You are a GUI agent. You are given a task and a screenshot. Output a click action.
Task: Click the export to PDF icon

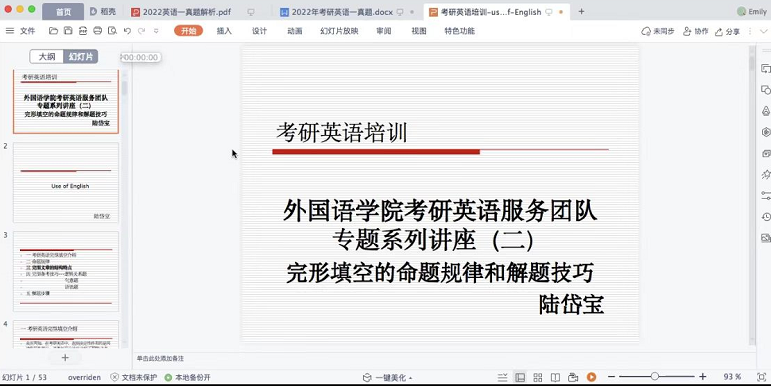(x=83, y=31)
